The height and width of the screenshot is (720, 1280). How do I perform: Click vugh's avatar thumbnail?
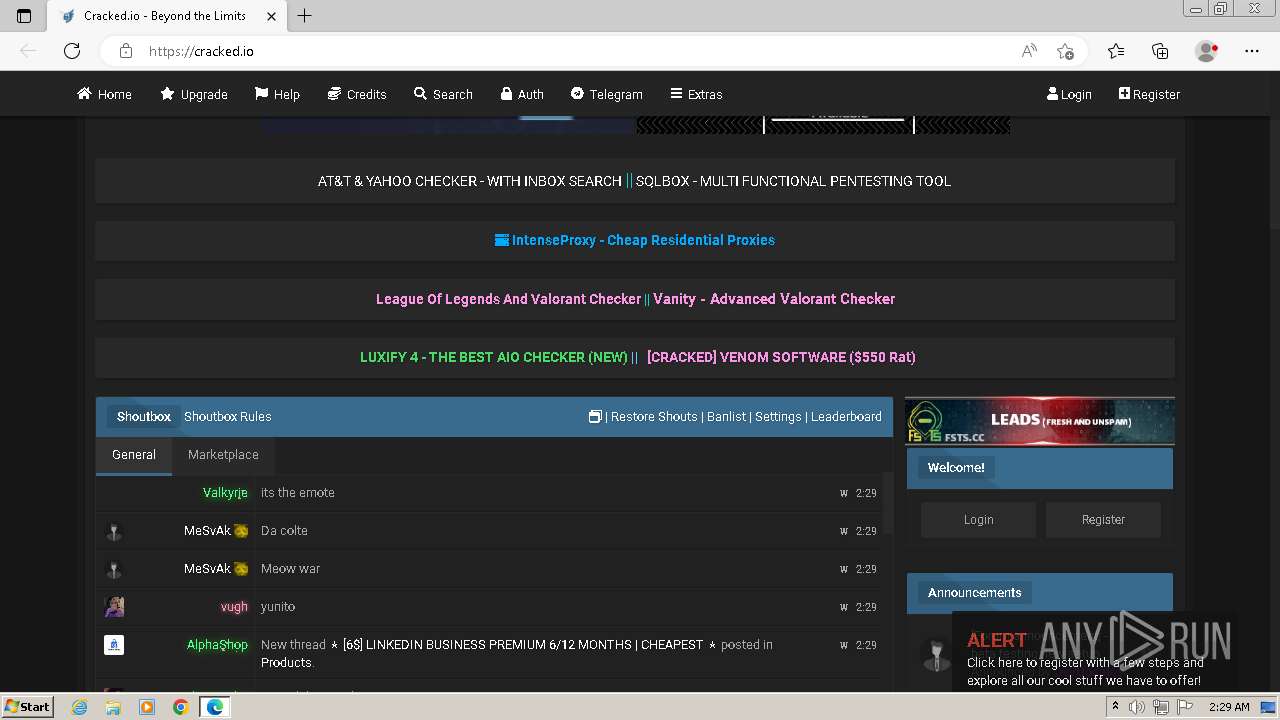click(x=114, y=607)
